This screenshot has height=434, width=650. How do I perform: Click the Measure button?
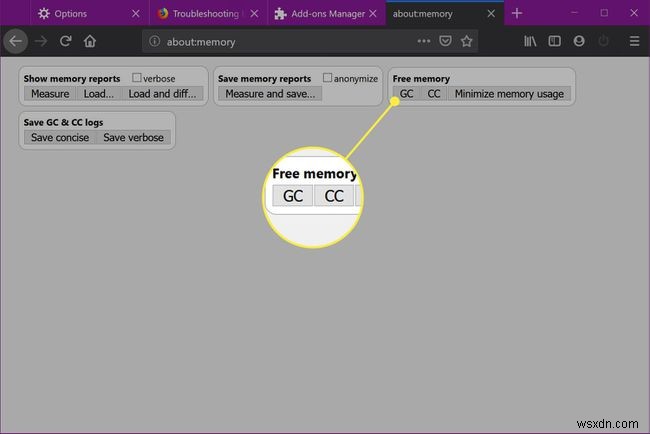click(50, 94)
